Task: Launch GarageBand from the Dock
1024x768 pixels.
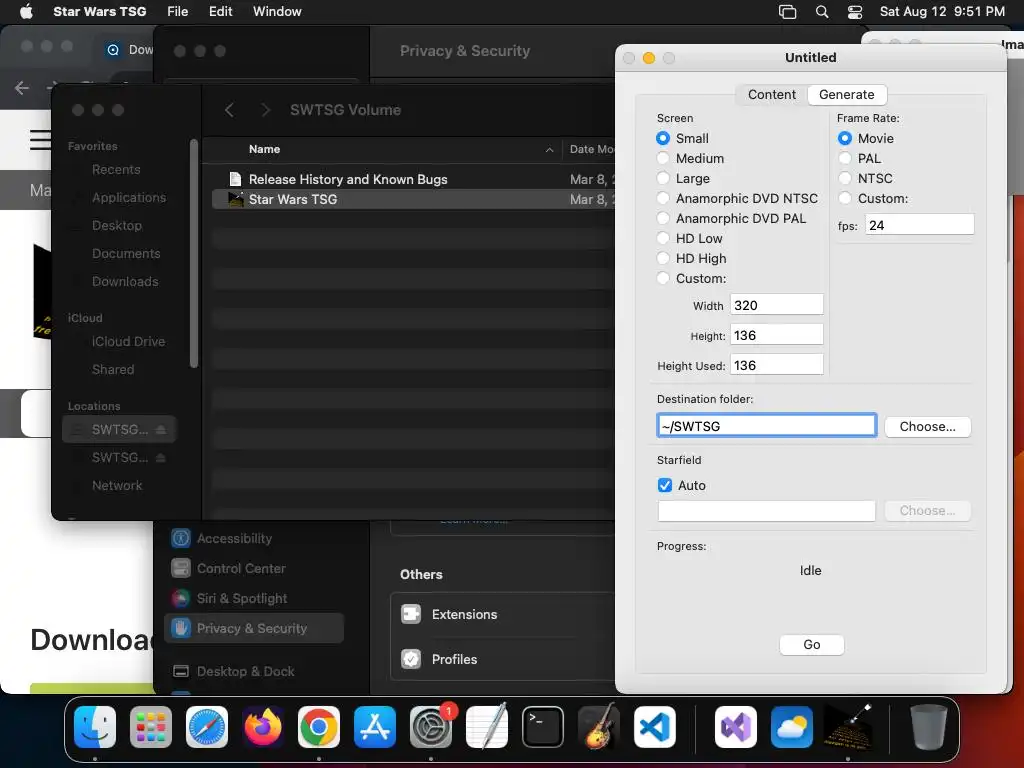Action: 599,727
